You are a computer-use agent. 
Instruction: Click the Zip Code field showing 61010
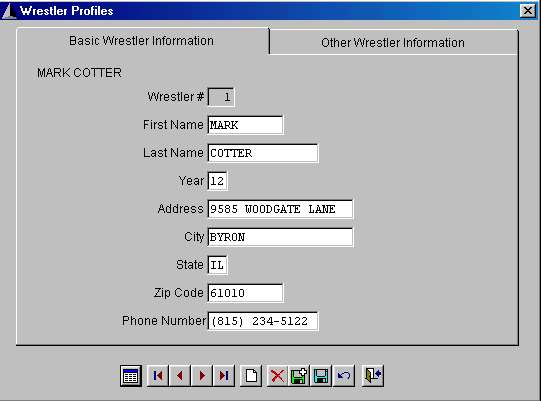245,293
